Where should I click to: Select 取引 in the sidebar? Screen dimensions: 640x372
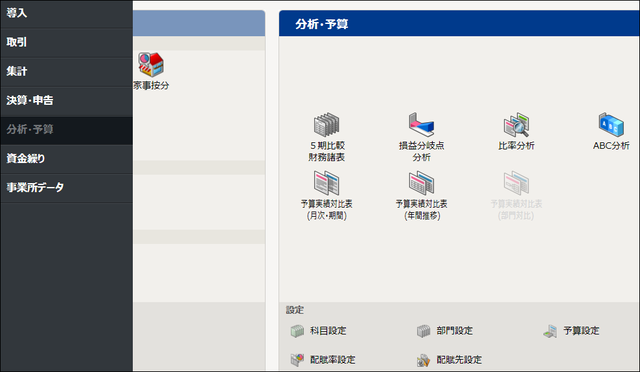pos(67,42)
